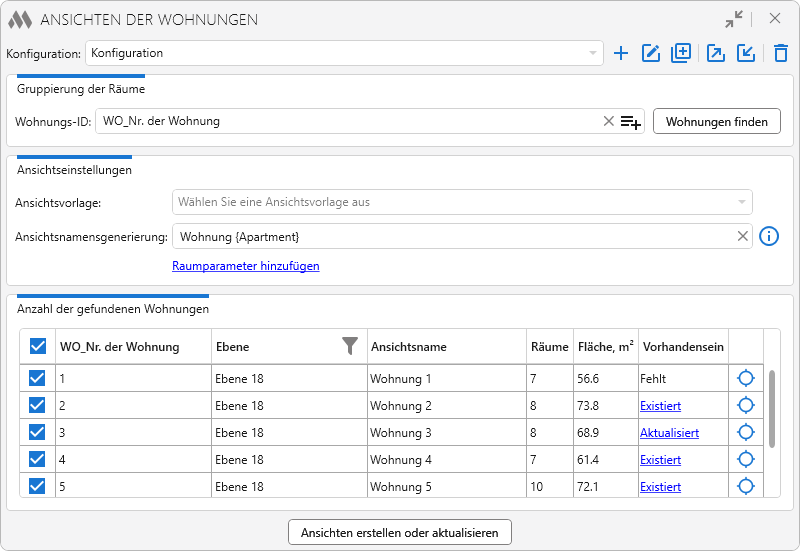Locate Wohnung 1 with target icon

click(x=746, y=378)
